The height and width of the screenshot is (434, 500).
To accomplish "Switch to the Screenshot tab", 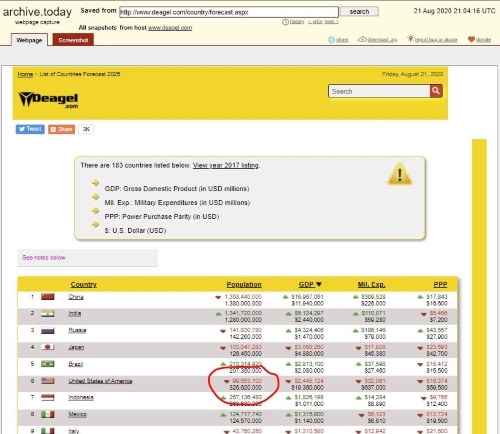I will (73, 40).
